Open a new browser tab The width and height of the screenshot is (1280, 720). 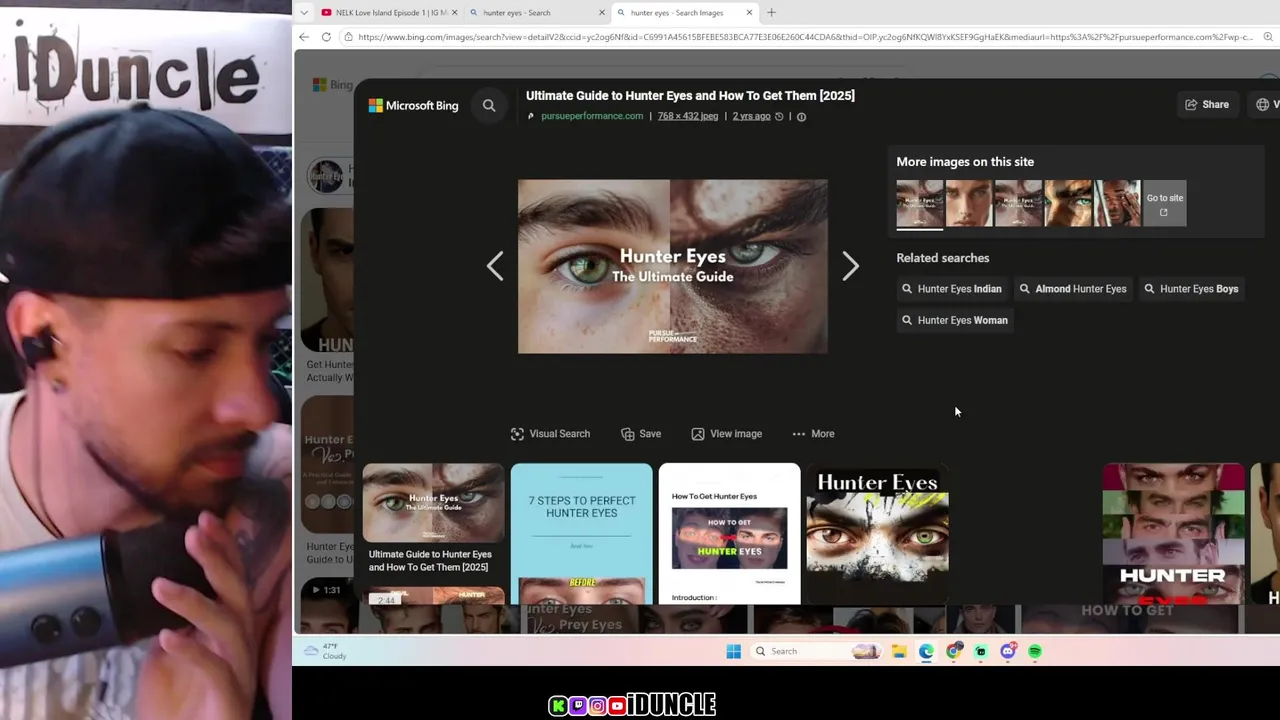click(x=771, y=13)
